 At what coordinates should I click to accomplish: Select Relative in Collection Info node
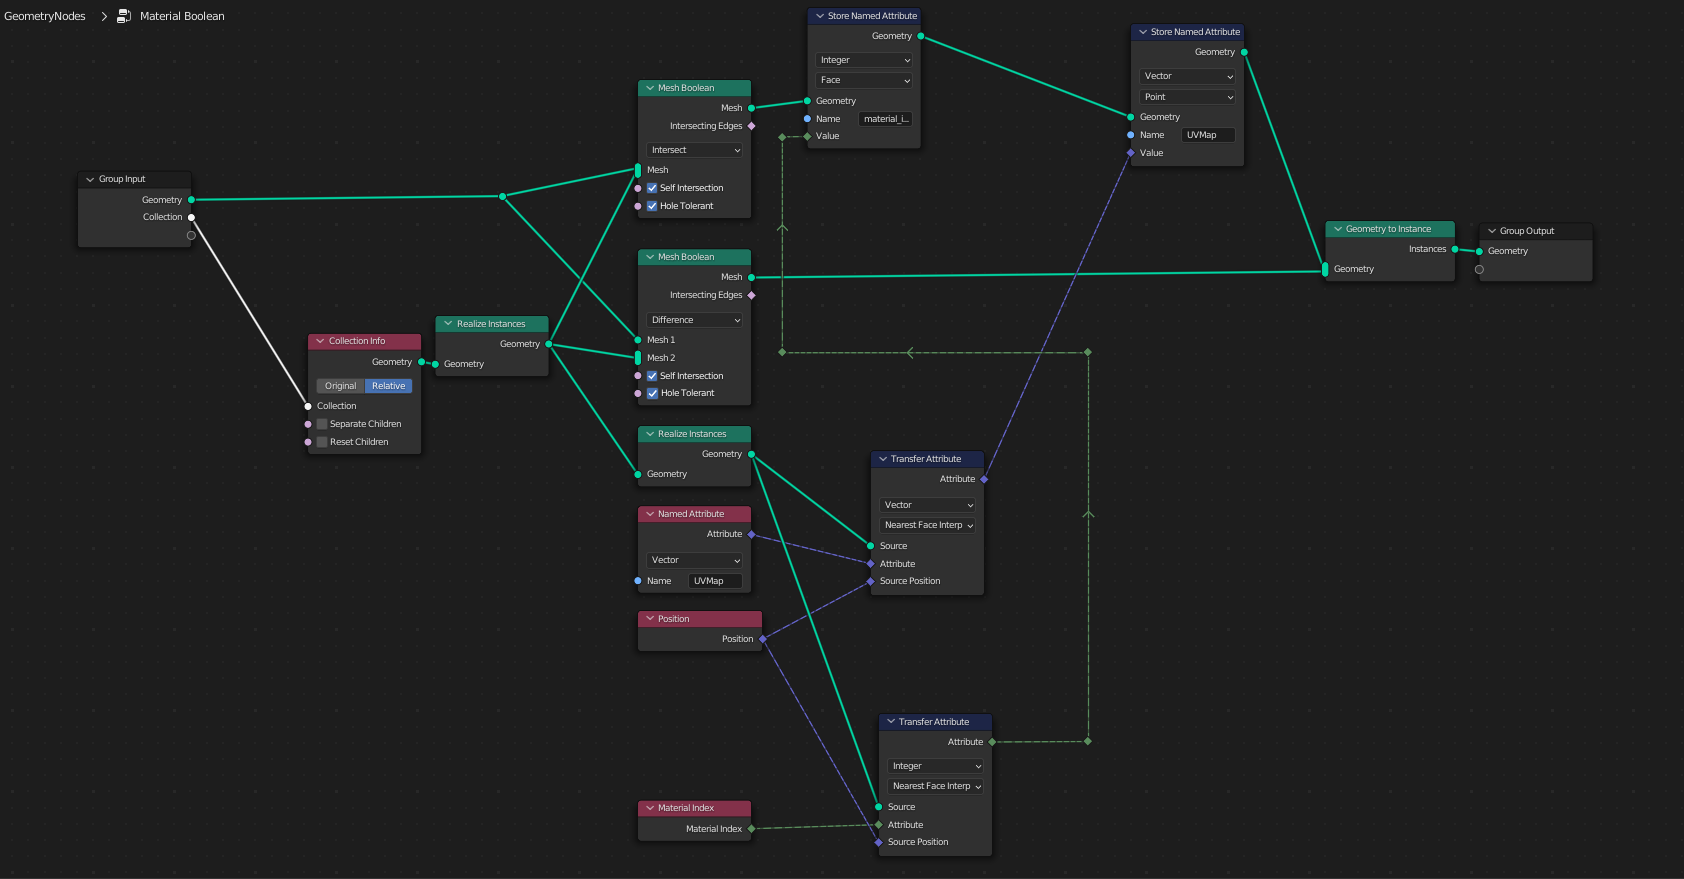pos(388,386)
